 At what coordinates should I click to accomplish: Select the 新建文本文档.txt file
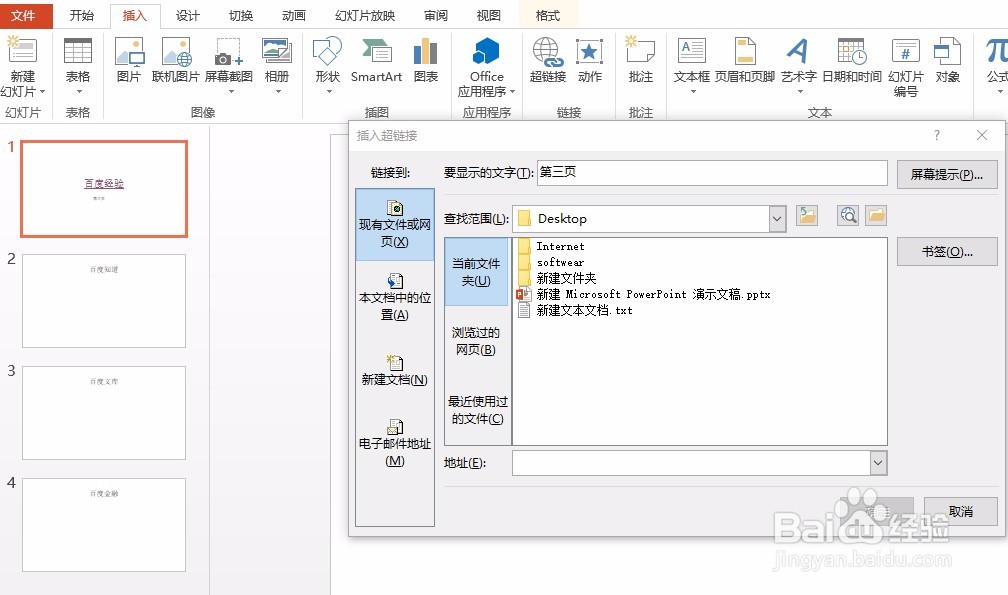coord(575,310)
